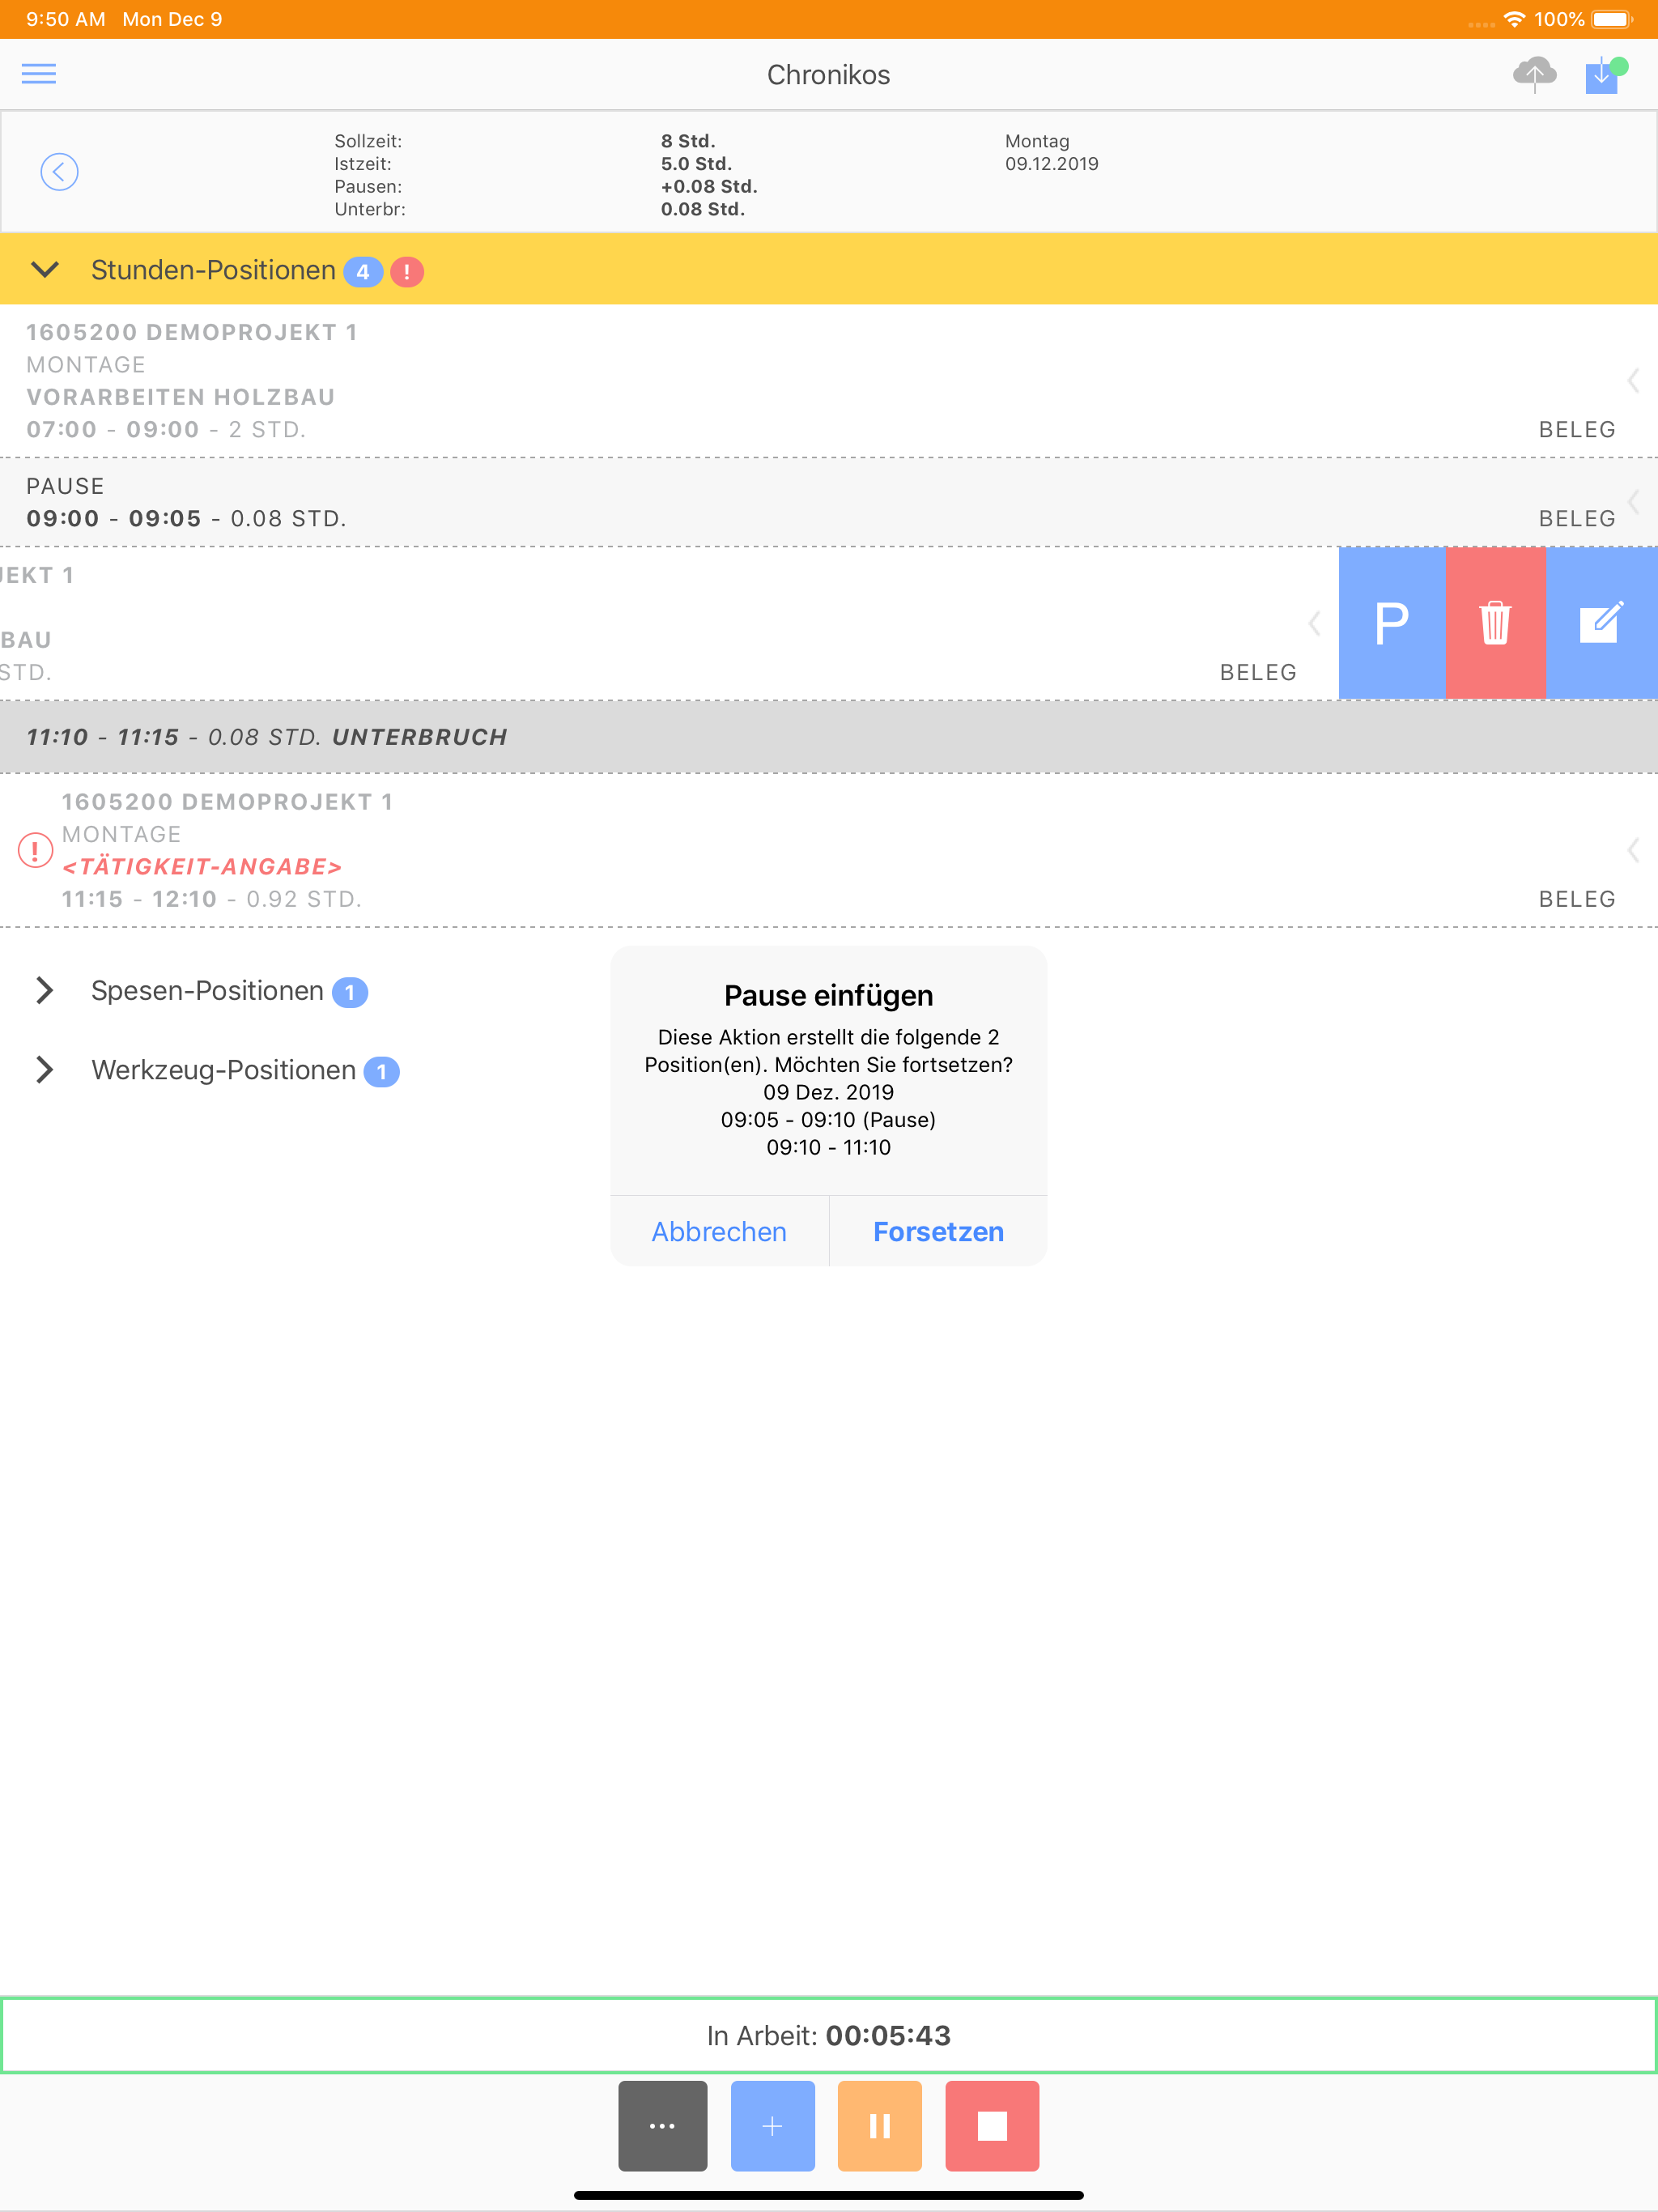Go back with the circled arrow
This screenshot has height=2212, width=1658.
[x=59, y=171]
